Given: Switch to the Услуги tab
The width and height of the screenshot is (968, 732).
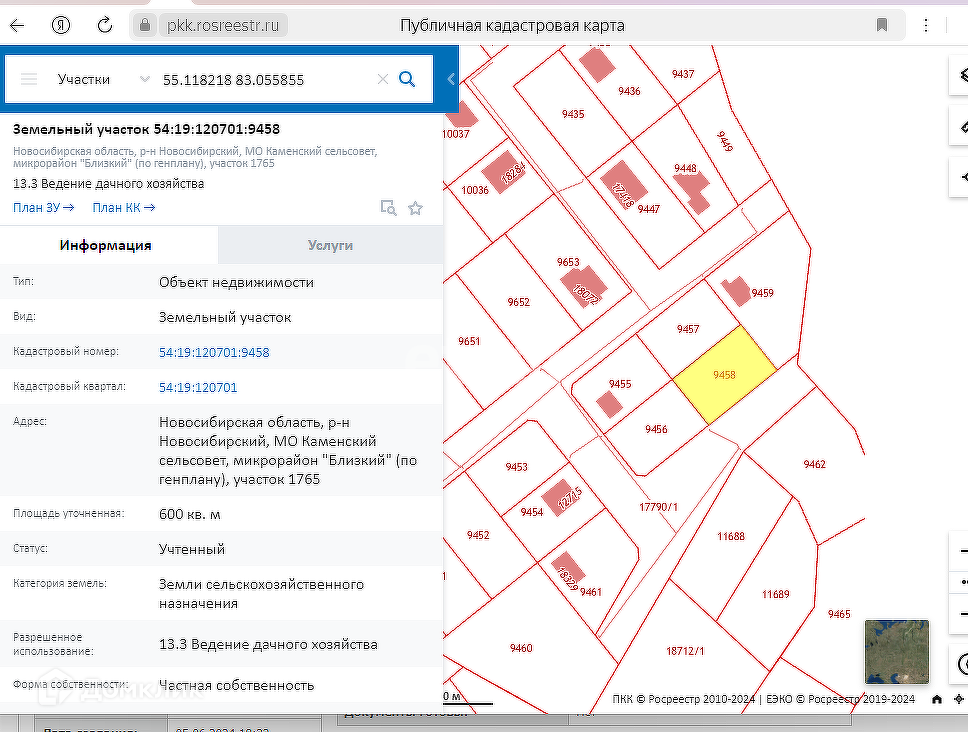Looking at the screenshot, I should click(330, 245).
